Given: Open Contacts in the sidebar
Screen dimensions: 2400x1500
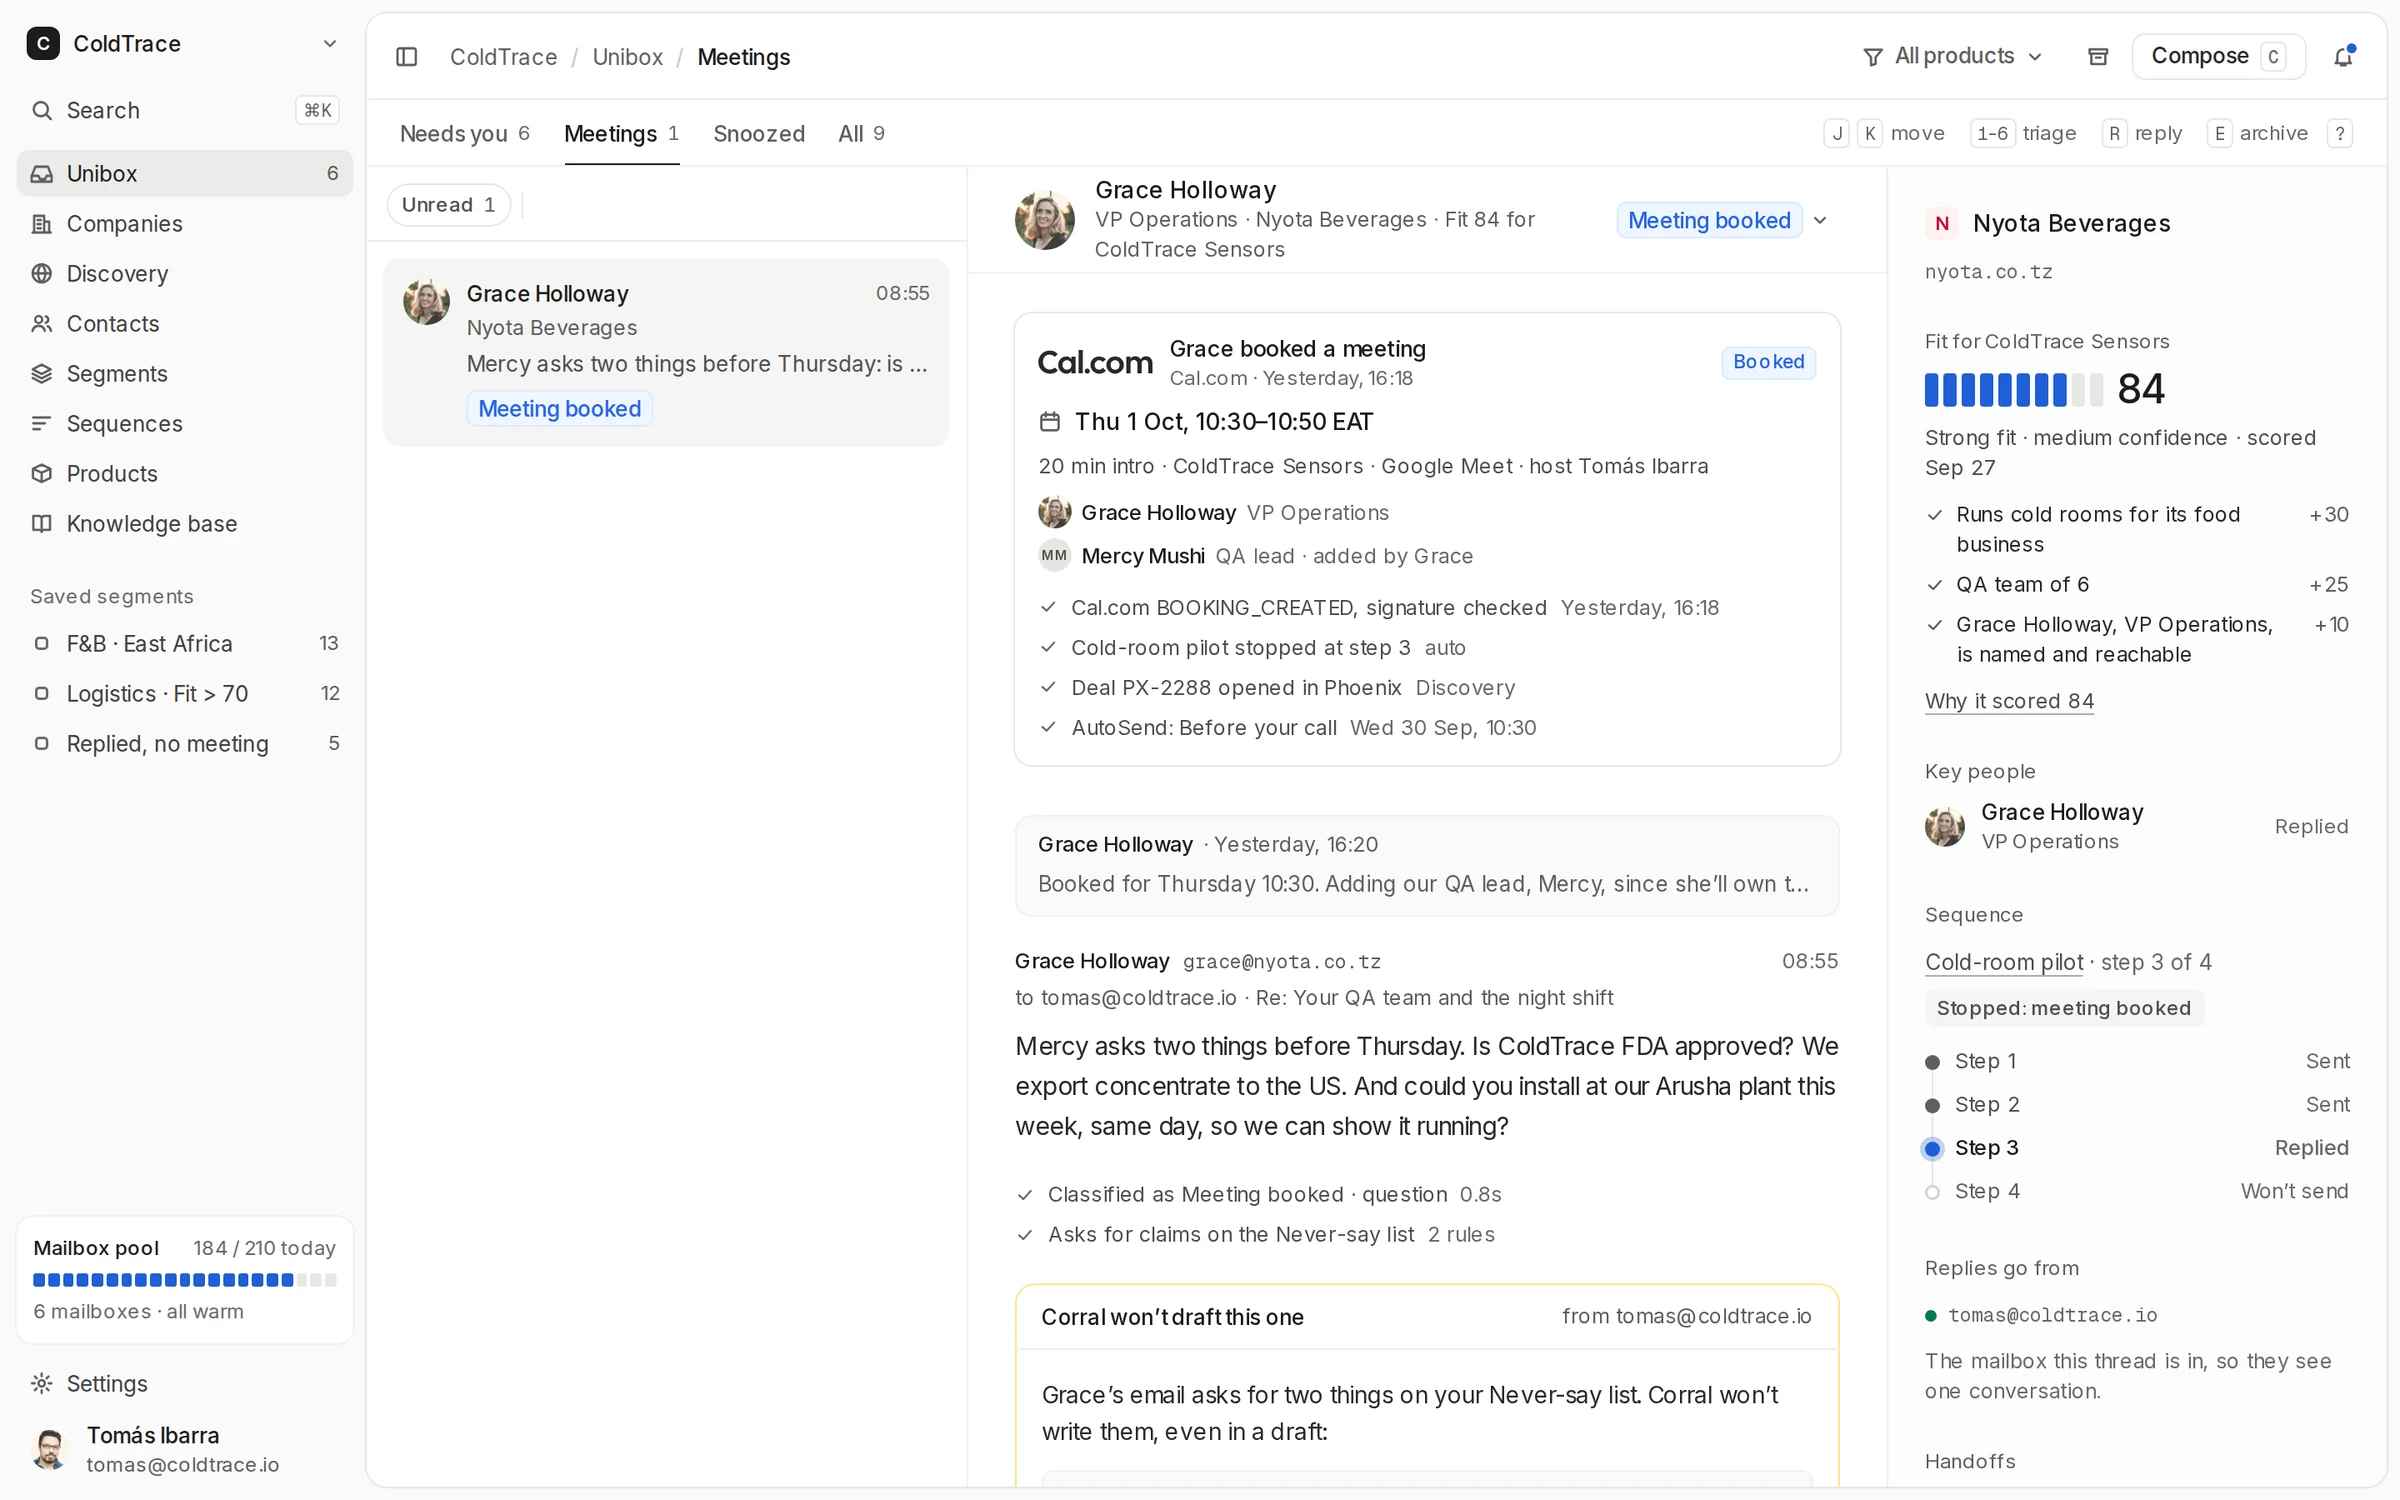Looking at the screenshot, I should 185,323.
